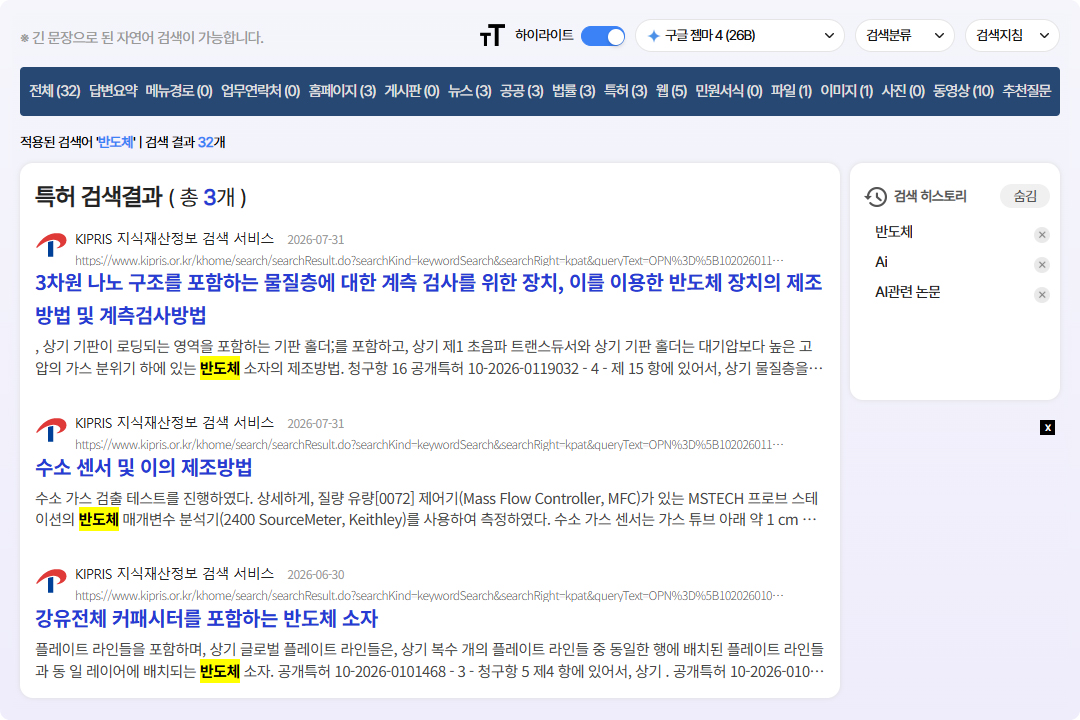
Task: Click the 수소 가스 검출 테스트 snippet text
Action: pos(427,509)
